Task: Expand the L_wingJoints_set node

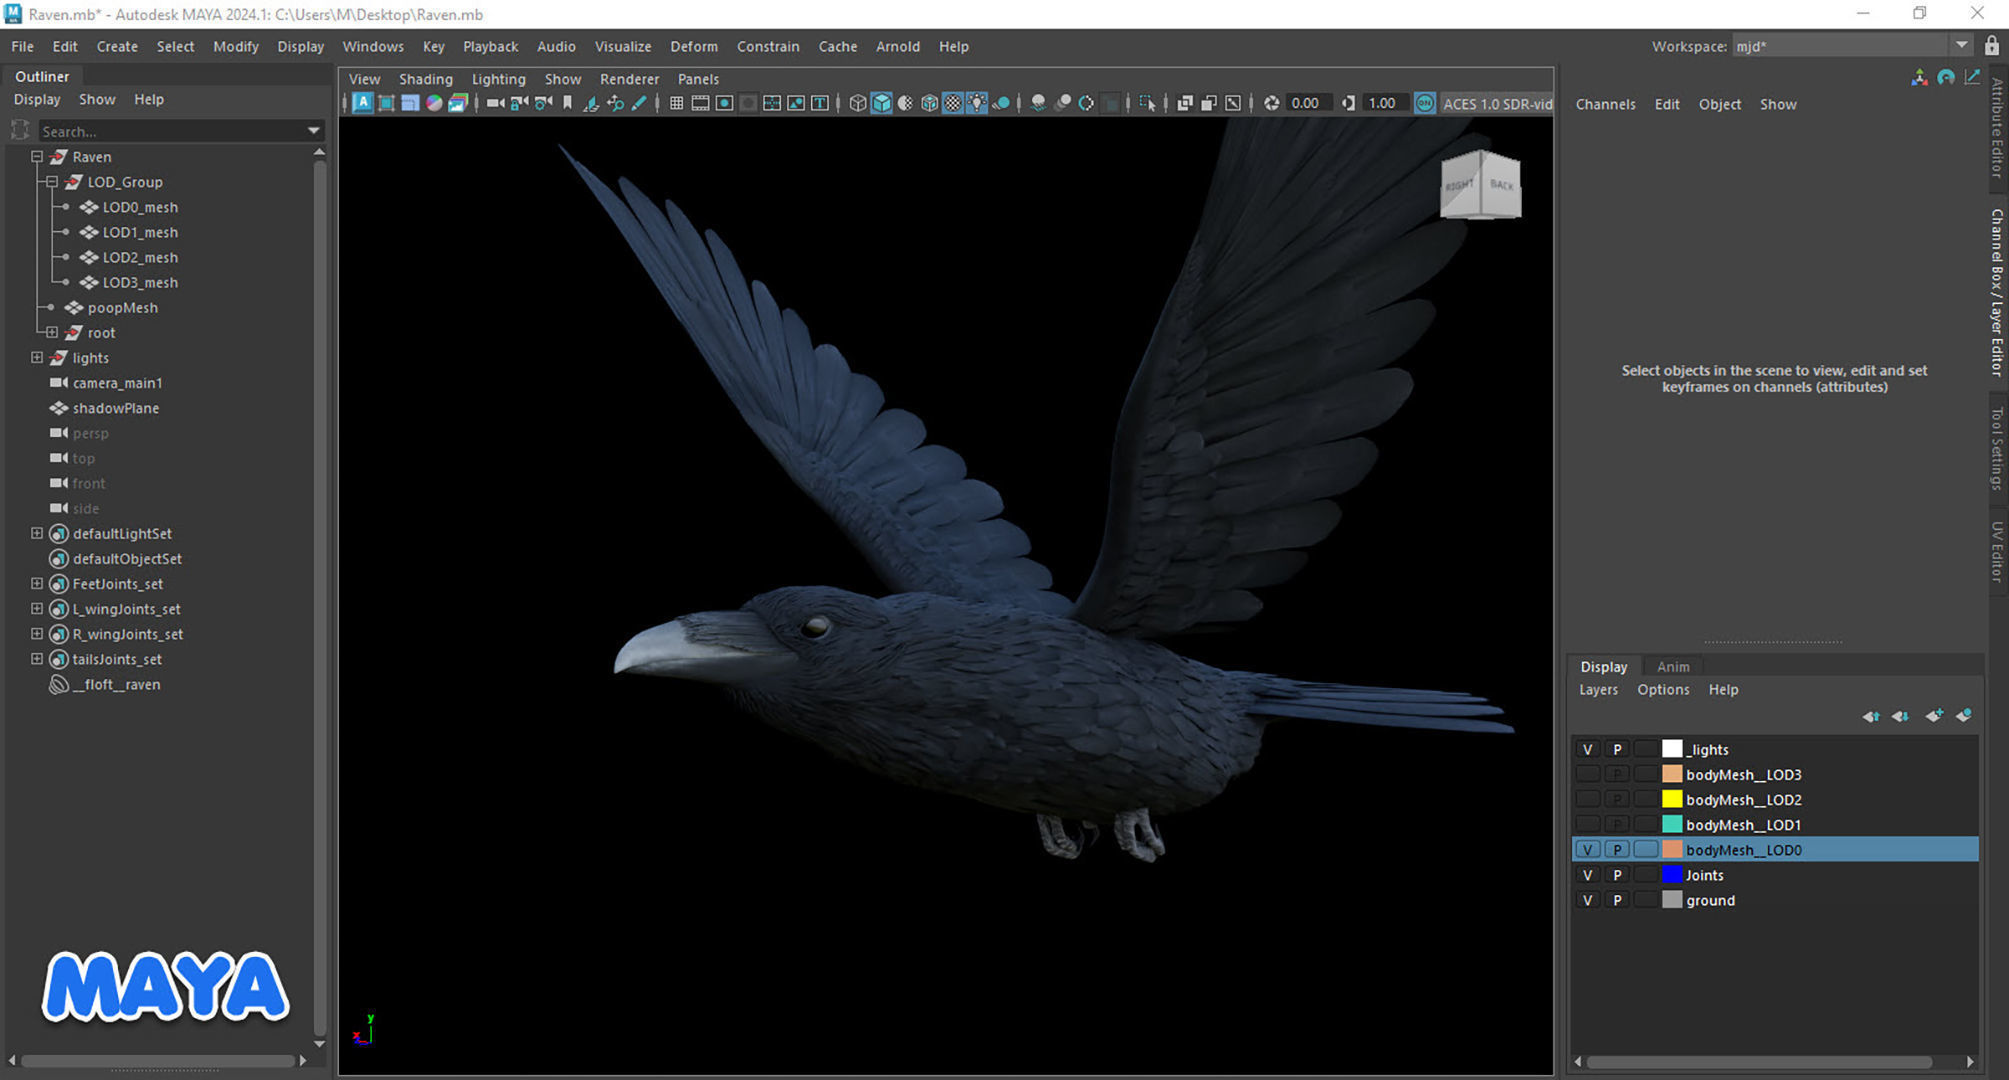Action: coord(37,608)
